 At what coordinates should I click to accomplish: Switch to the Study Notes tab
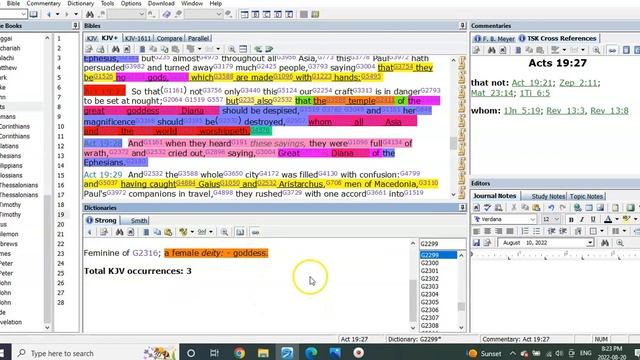548,196
